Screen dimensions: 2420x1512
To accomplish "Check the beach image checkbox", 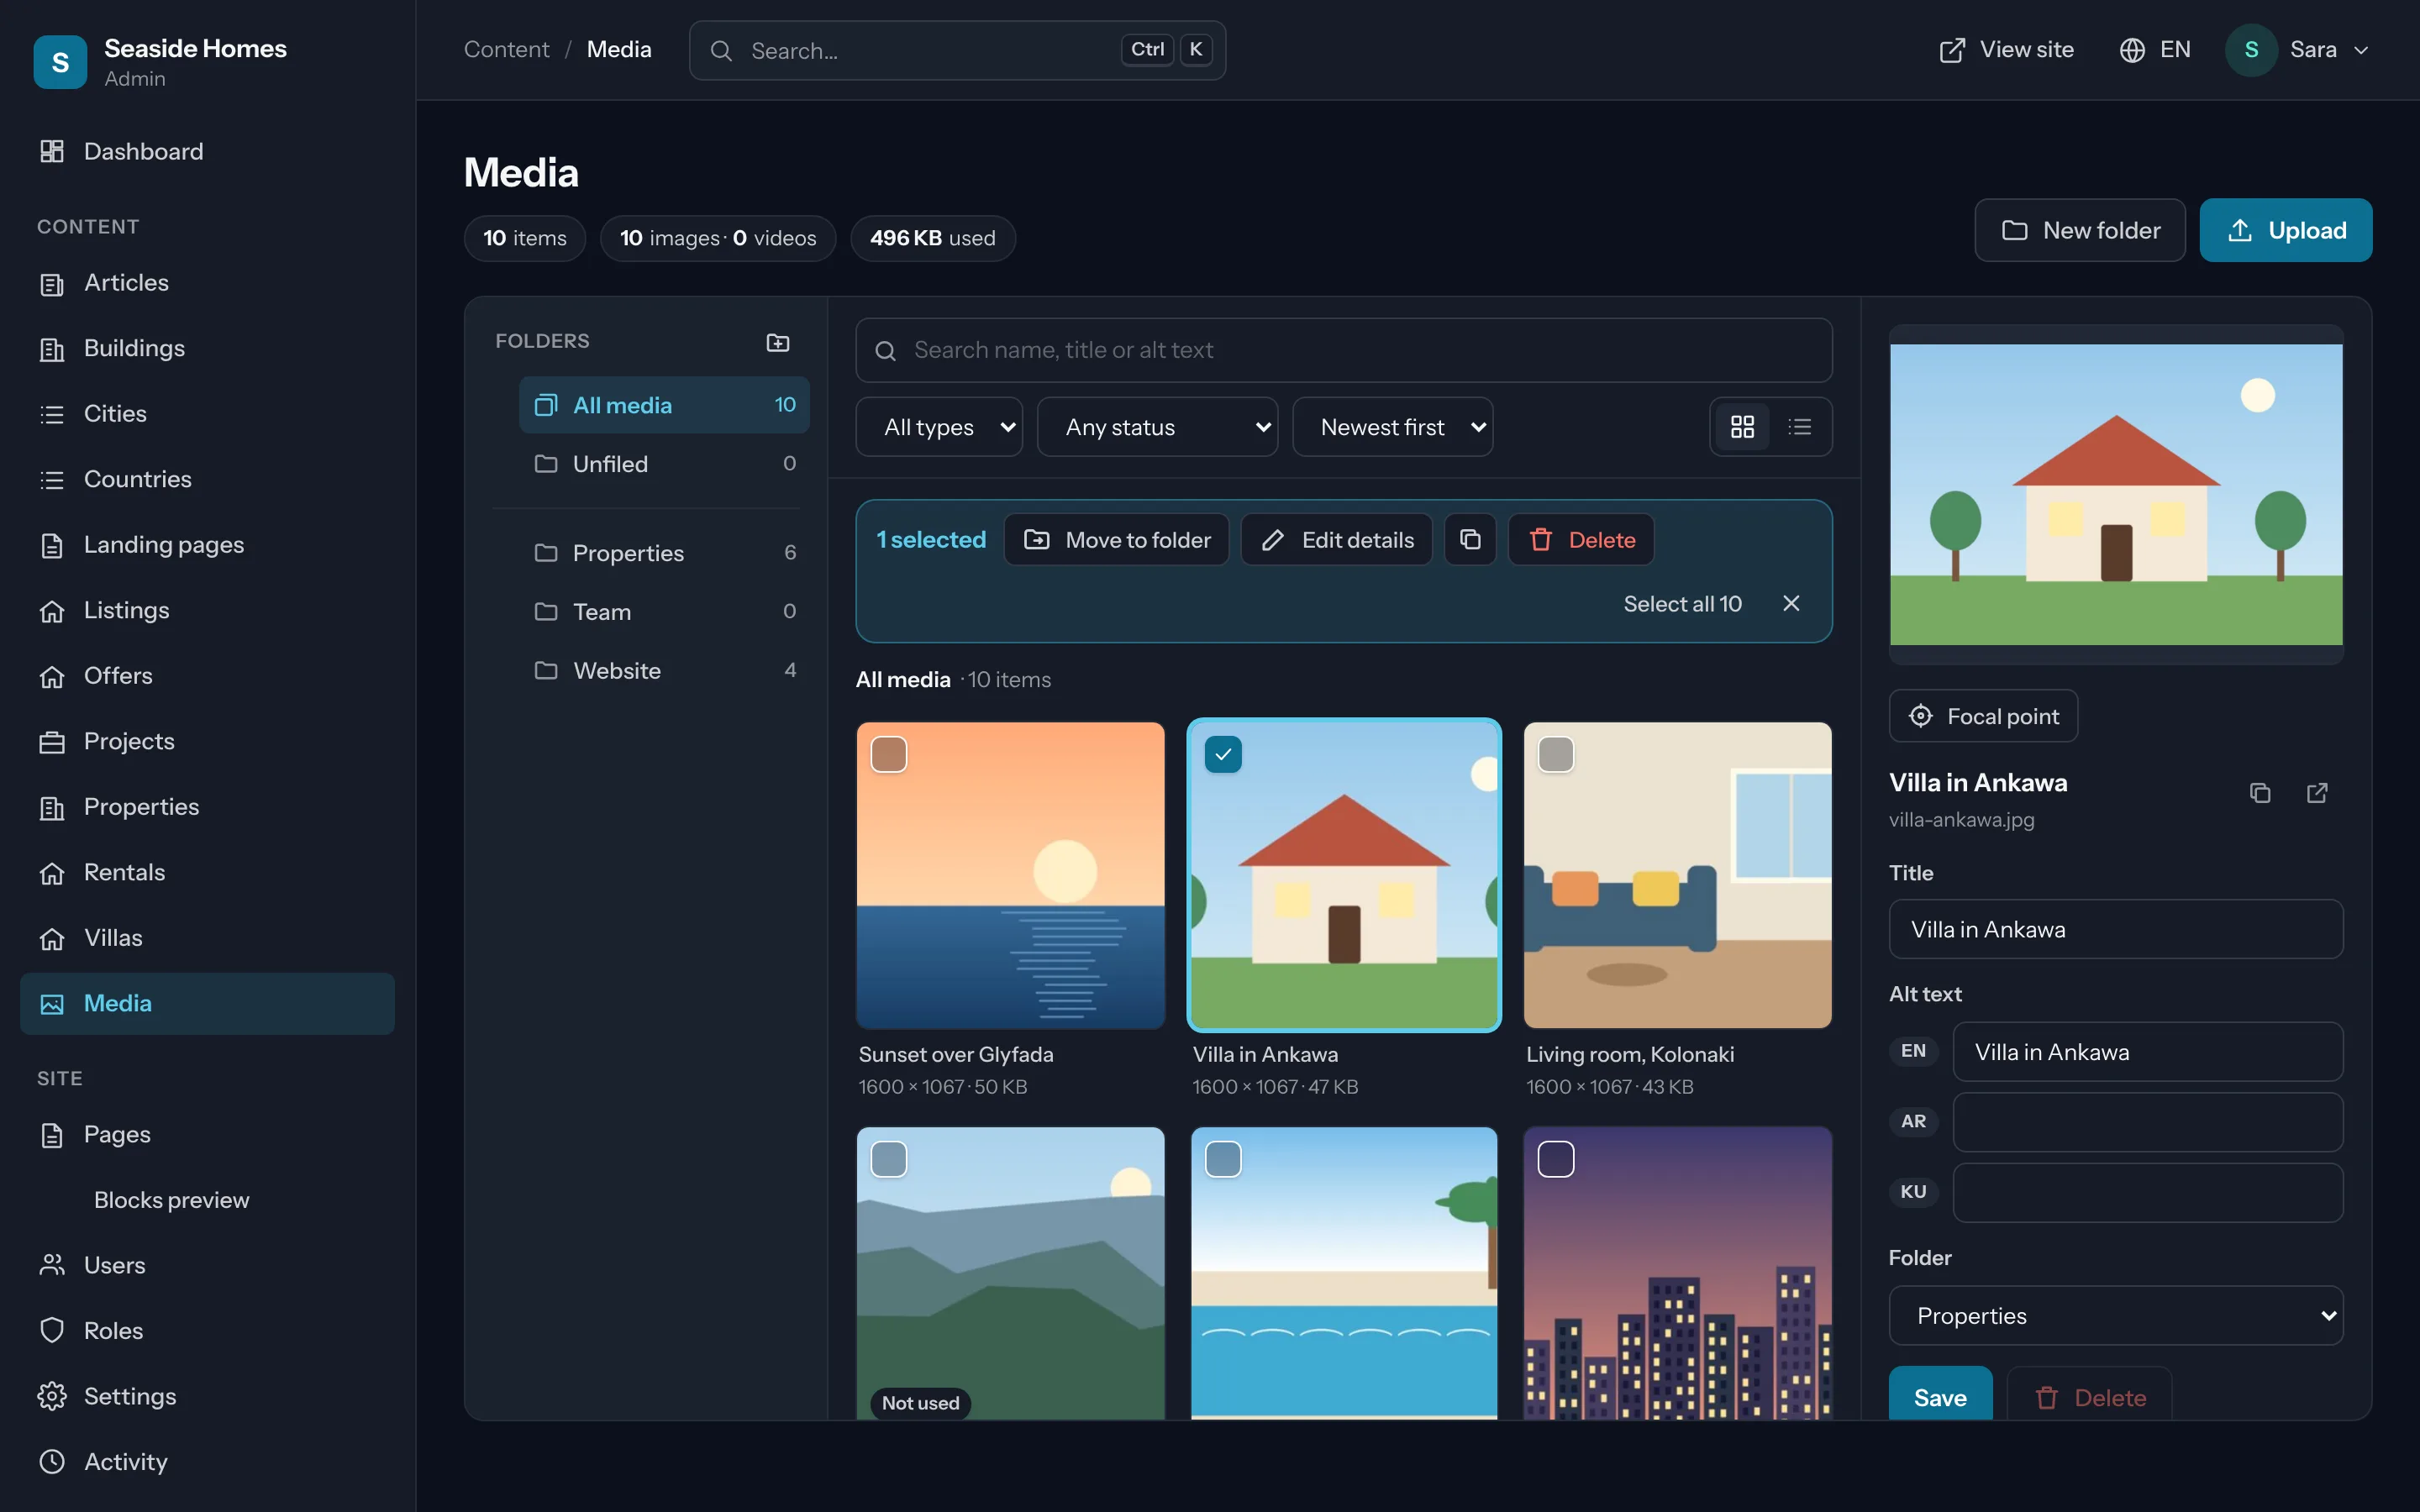I will click(x=1223, y=1159).
